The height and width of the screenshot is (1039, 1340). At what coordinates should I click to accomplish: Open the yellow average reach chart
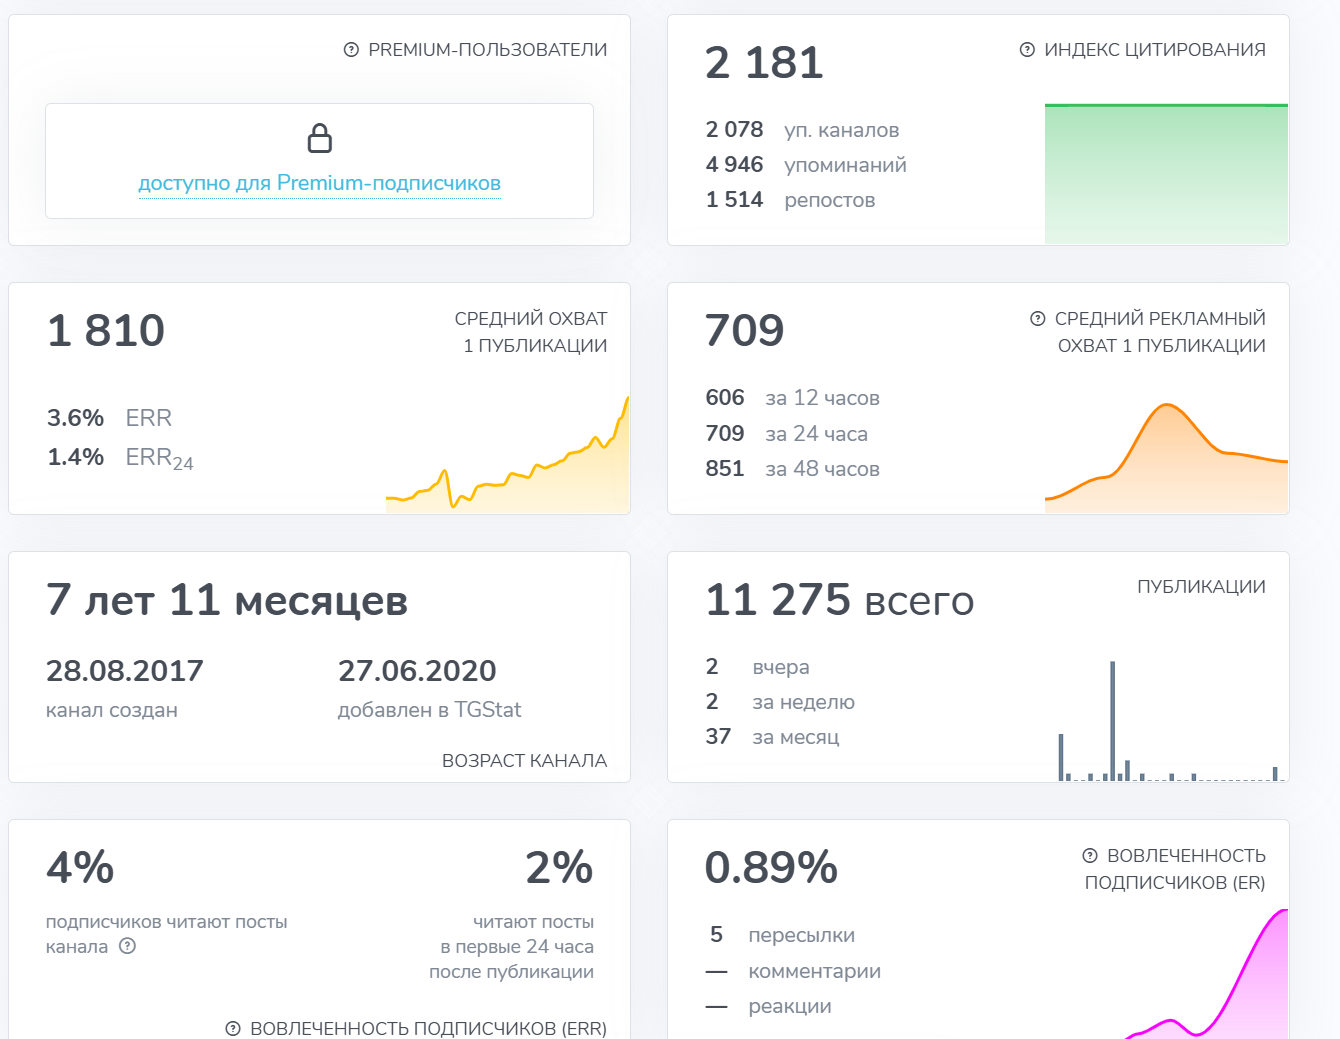[508, 455]
